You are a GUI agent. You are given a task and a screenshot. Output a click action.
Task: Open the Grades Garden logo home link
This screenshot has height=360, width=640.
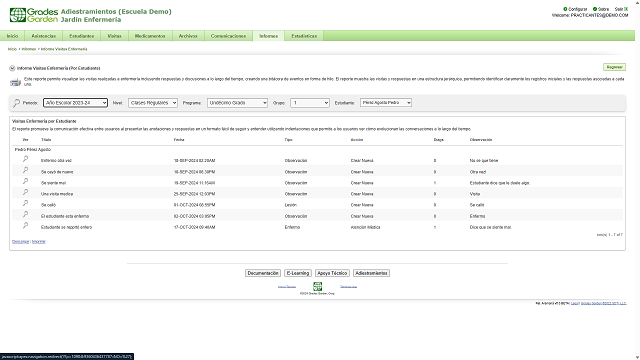[33, 15]
